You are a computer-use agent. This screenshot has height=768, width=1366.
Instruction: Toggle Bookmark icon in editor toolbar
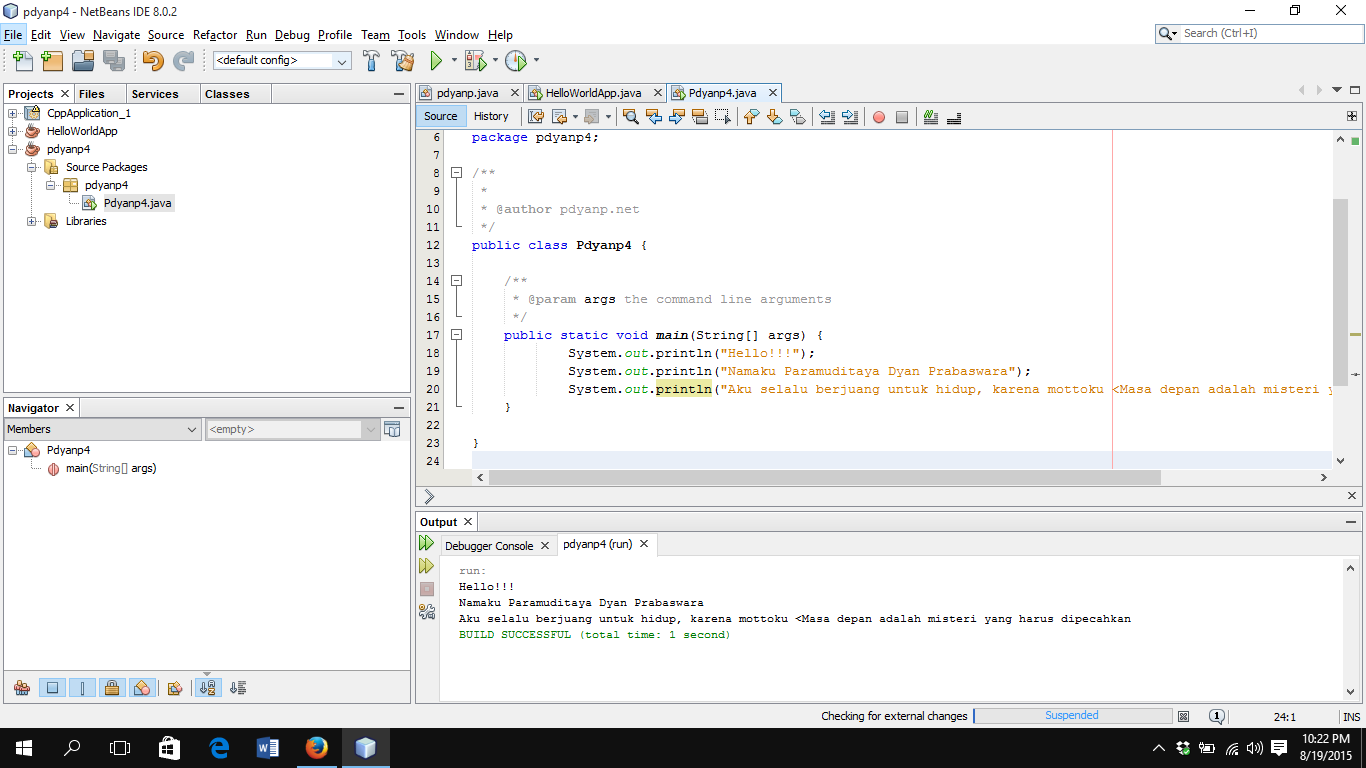tap(797, 117)
